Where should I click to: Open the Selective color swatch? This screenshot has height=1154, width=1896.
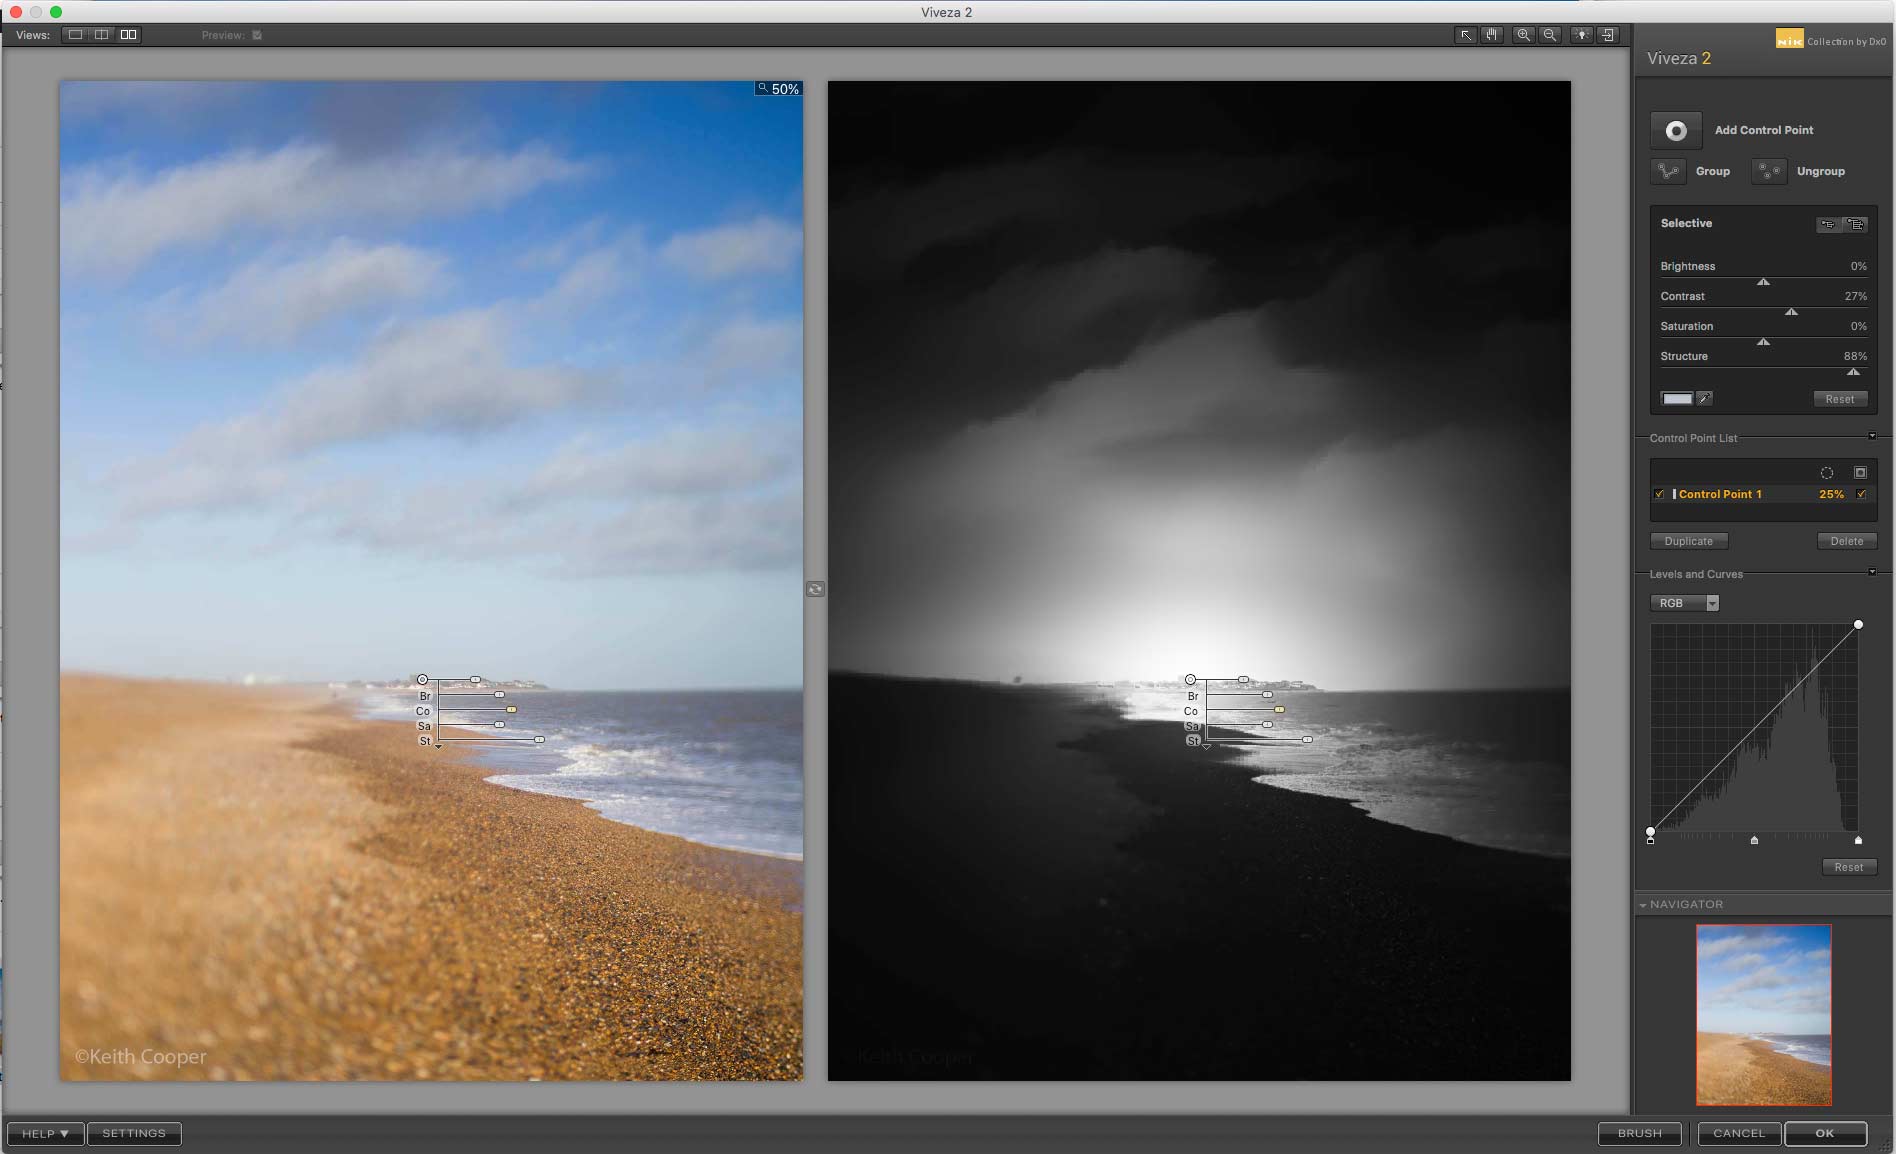[1677, 398]
